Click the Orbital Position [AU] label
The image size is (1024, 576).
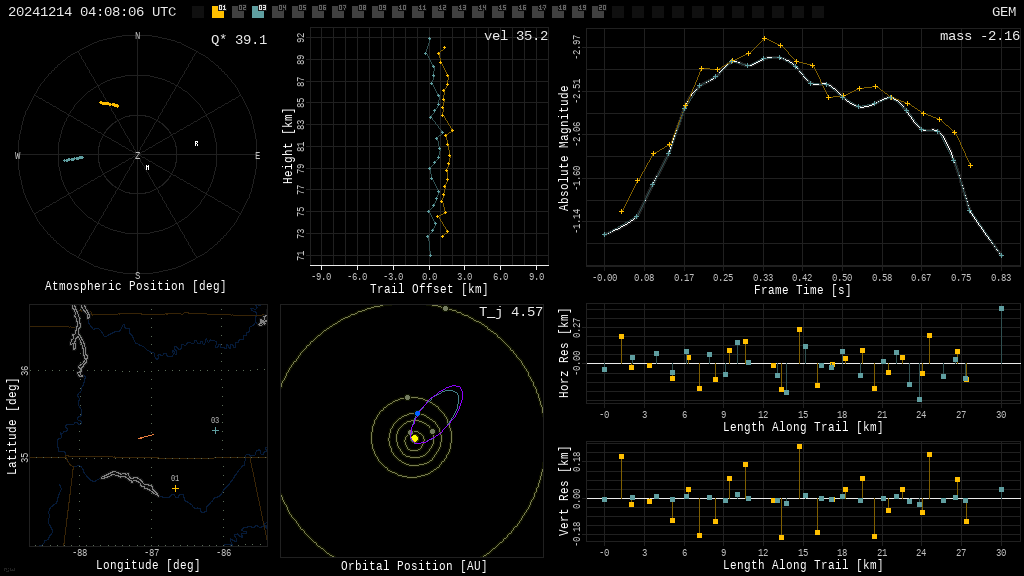pyautogui.click(x=414, y=566)
